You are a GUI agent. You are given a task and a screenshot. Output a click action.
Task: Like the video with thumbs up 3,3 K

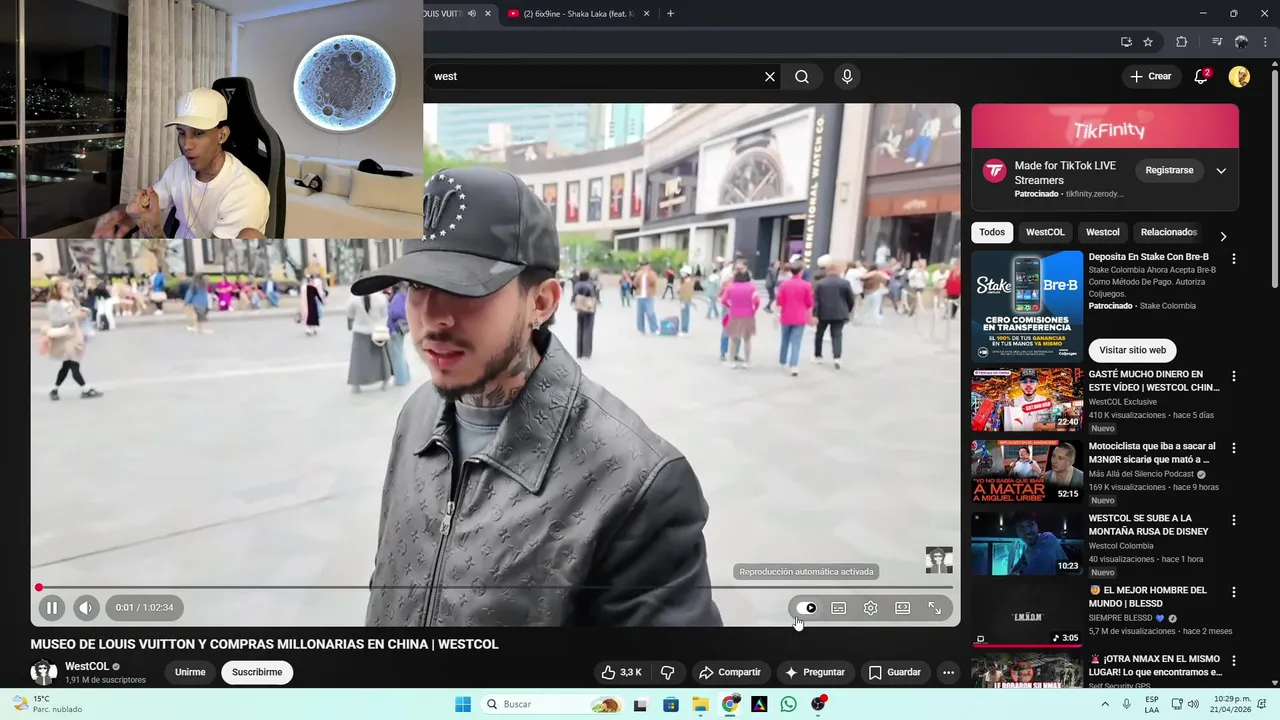(621, 672)
